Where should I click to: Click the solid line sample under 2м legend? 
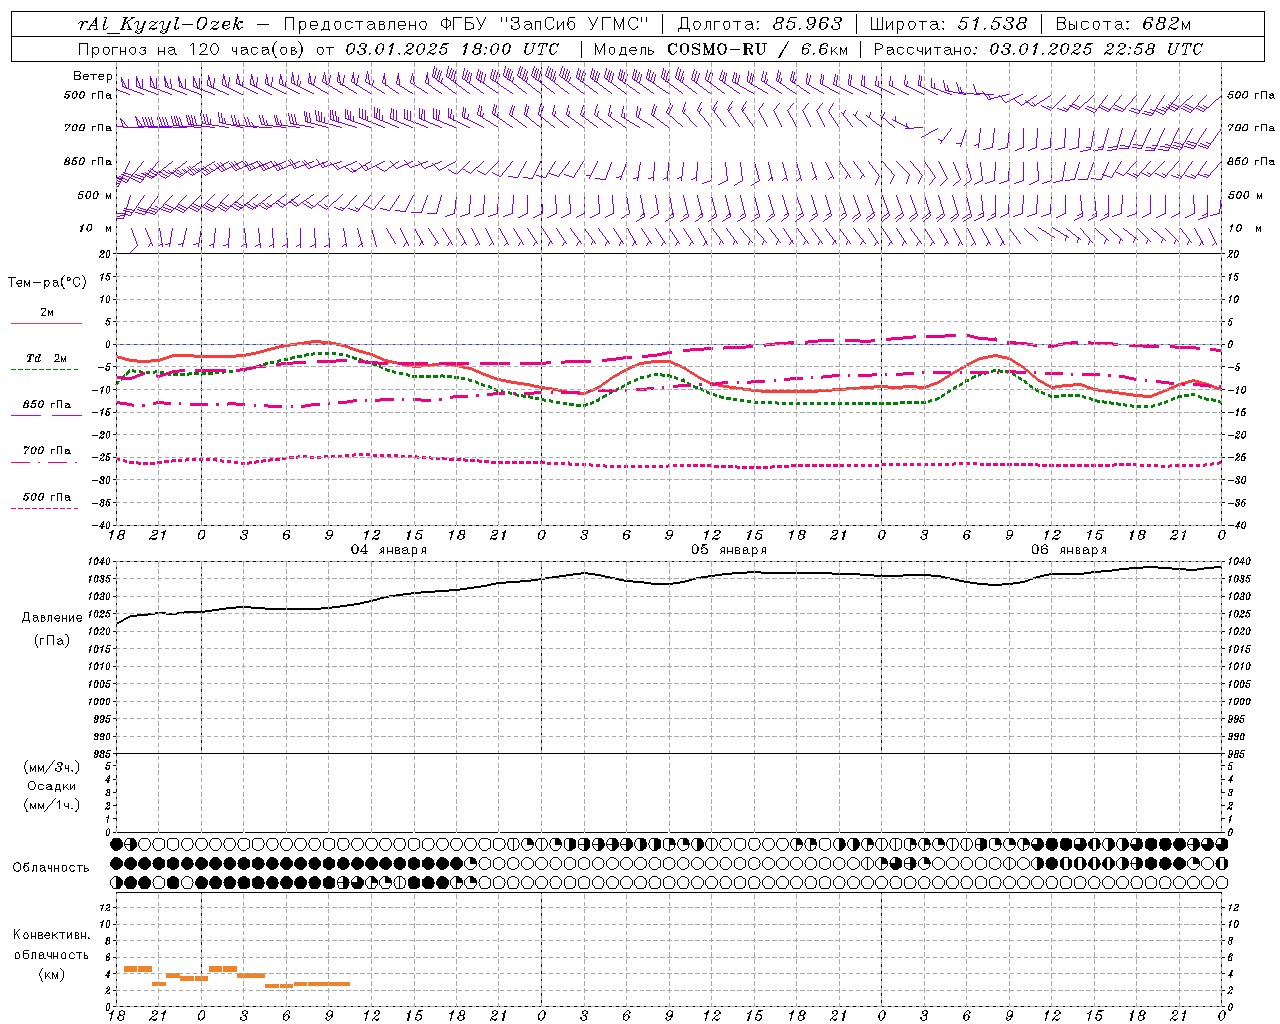click(46, 324)
